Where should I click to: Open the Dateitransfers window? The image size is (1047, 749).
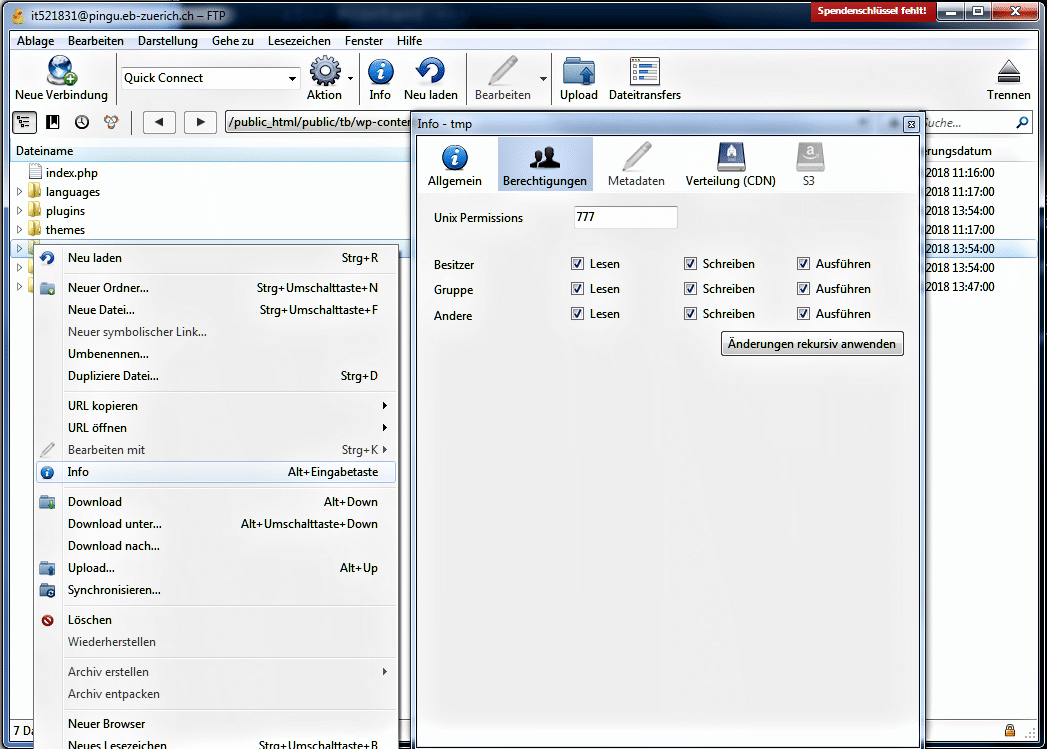pyautogui.click(x=643, y=77)
